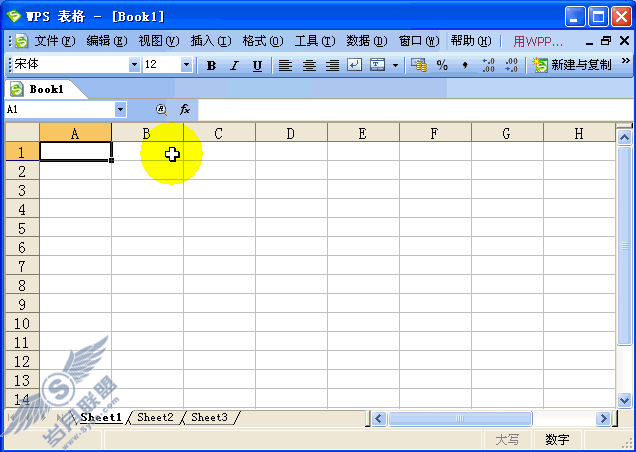
Task: Select the Book1 document tab
Action: click(x=45, y=89)
